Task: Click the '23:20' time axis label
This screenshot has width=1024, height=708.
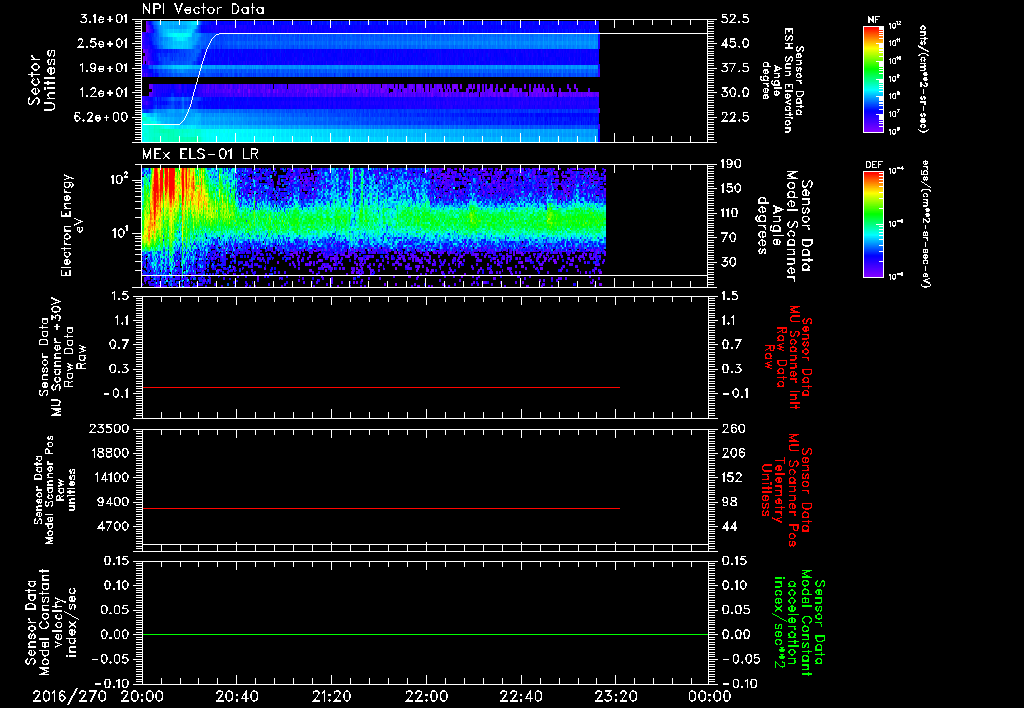Action: pos(615,696)
